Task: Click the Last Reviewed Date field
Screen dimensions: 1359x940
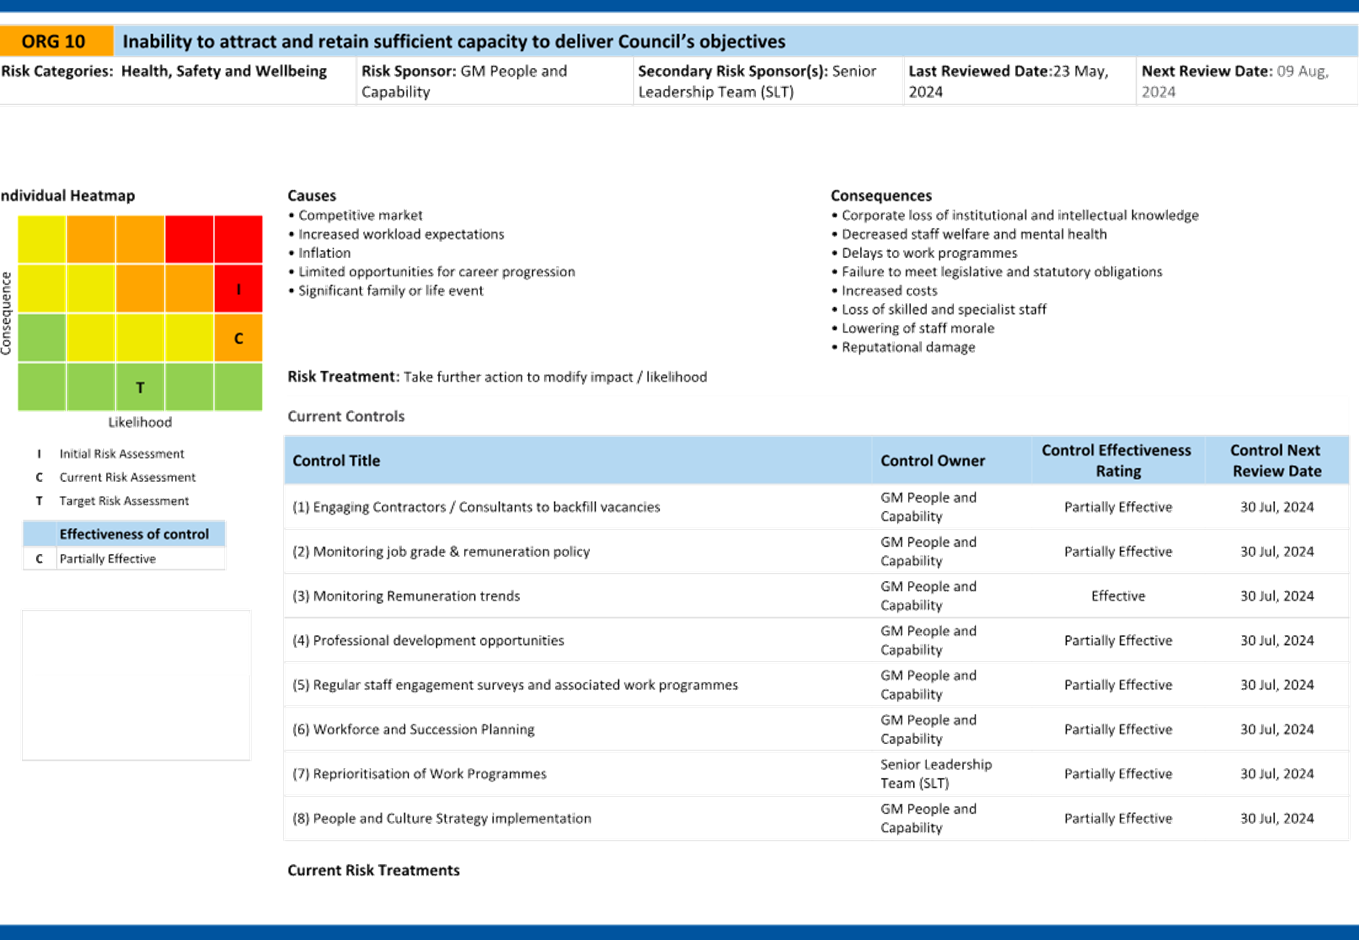Action: [1017, 80]
